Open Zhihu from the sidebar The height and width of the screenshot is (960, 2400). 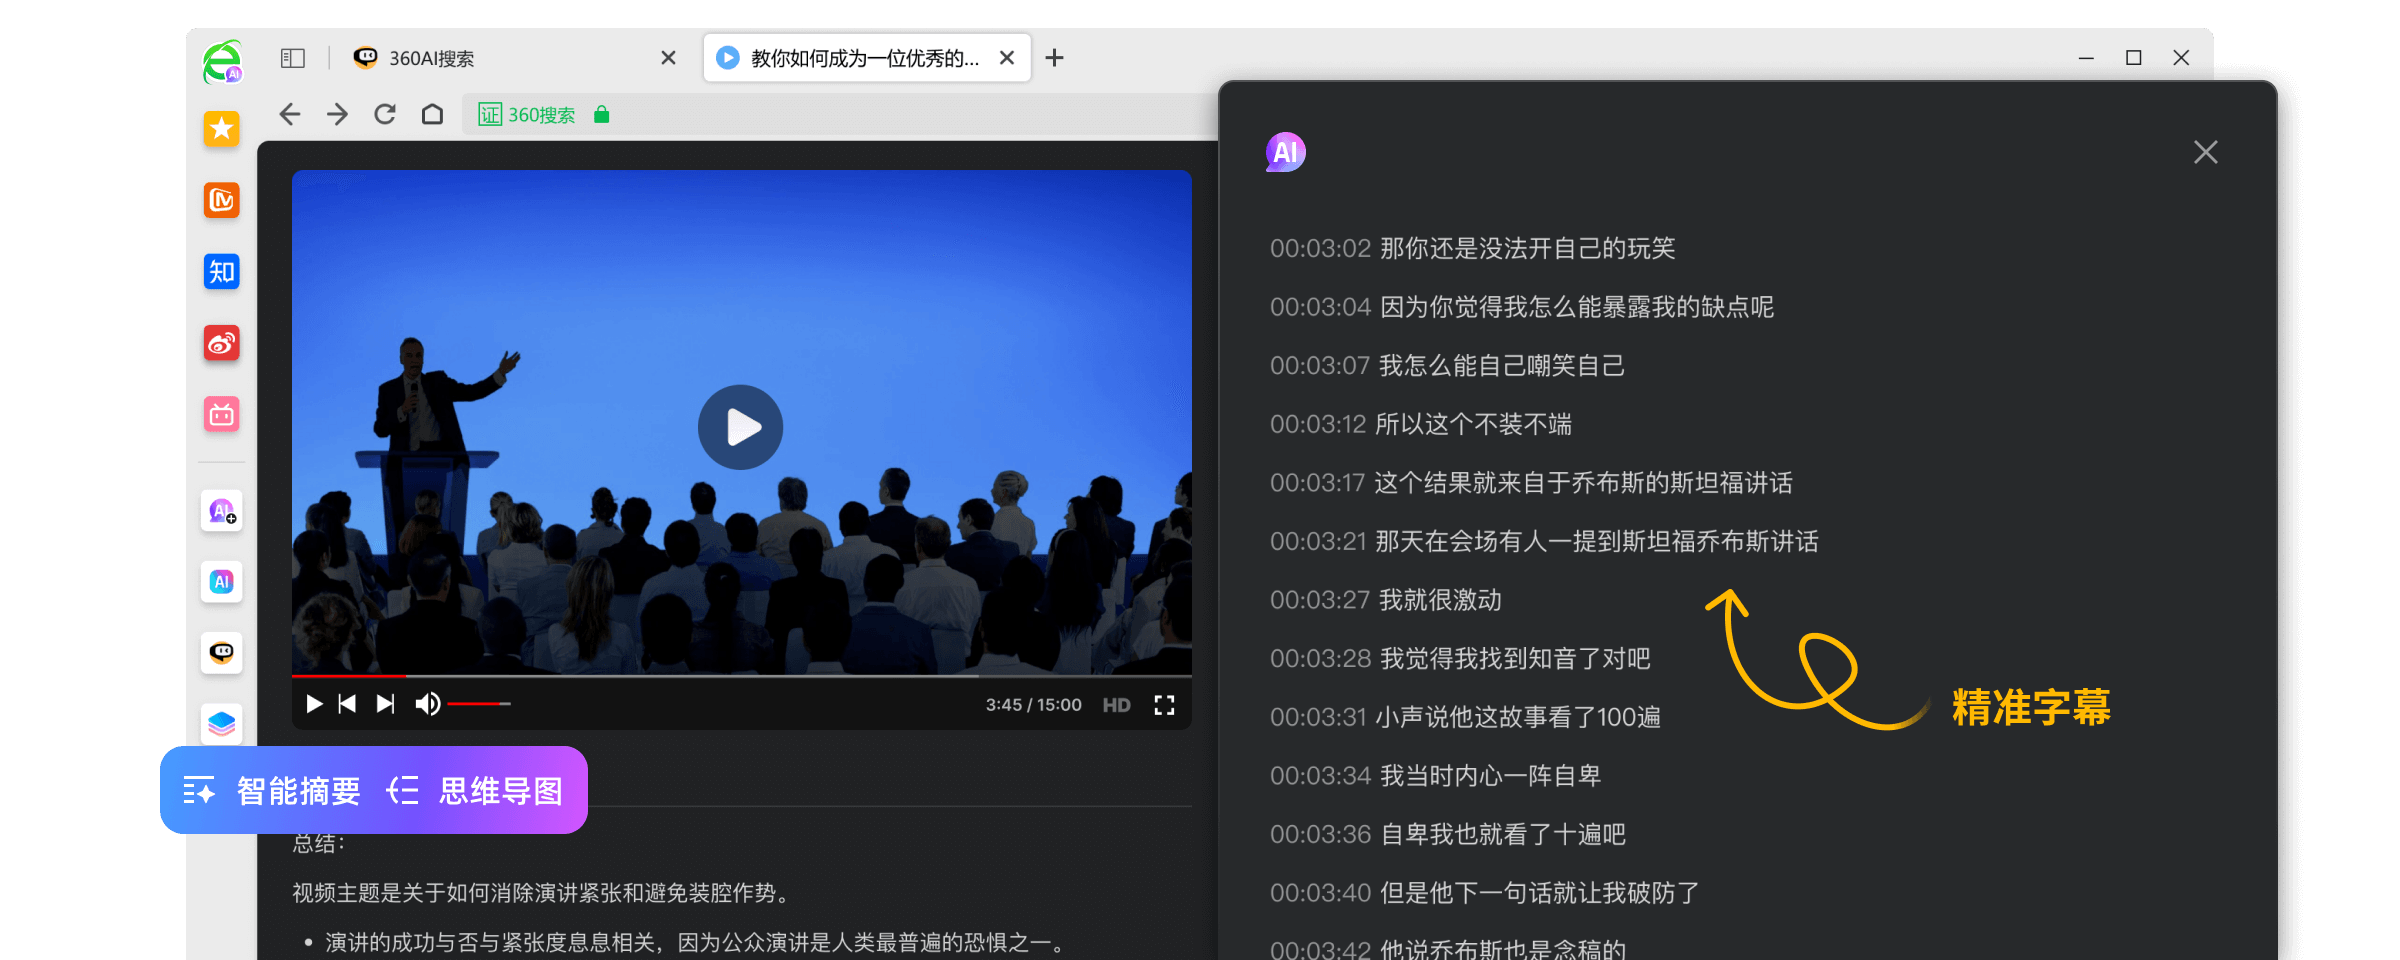pos(221,272)
